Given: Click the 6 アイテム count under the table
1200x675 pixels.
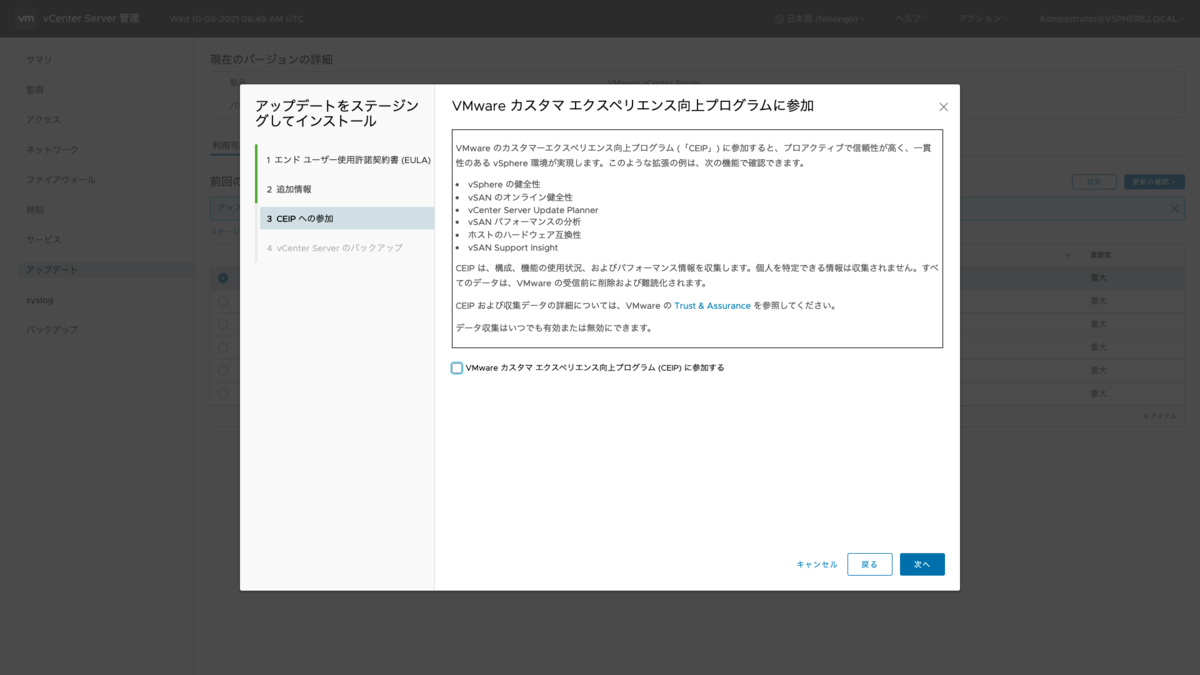Looking at the screenshot, I should (1160, 415).
